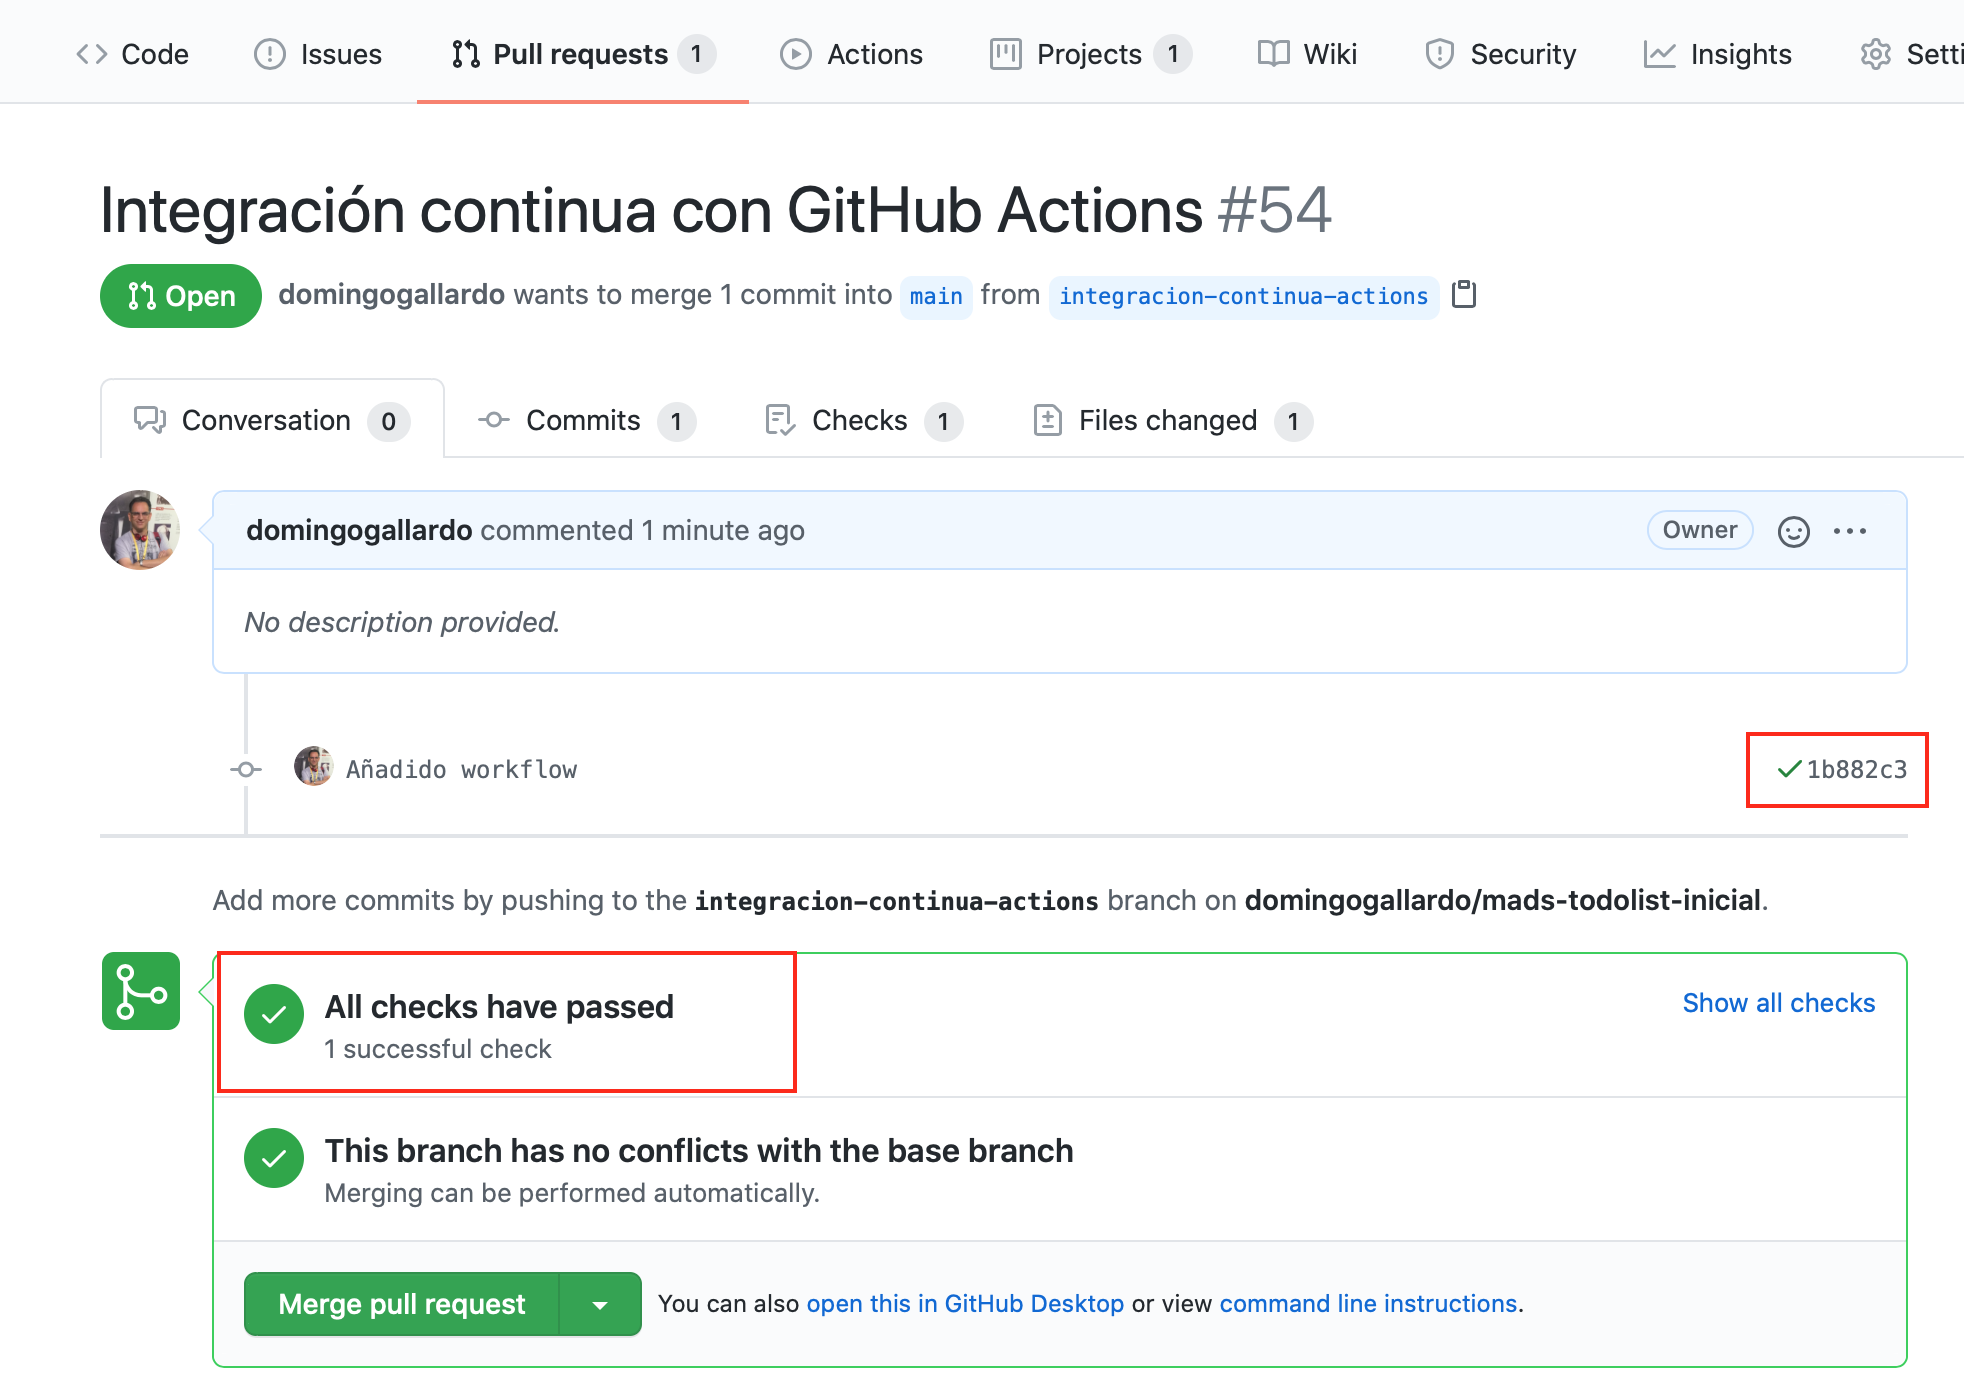Image resolution: width=1964 pixels, height=1388 pixels.
Task: Copy branch name with clipboard icon
Action: (1464, 295)
